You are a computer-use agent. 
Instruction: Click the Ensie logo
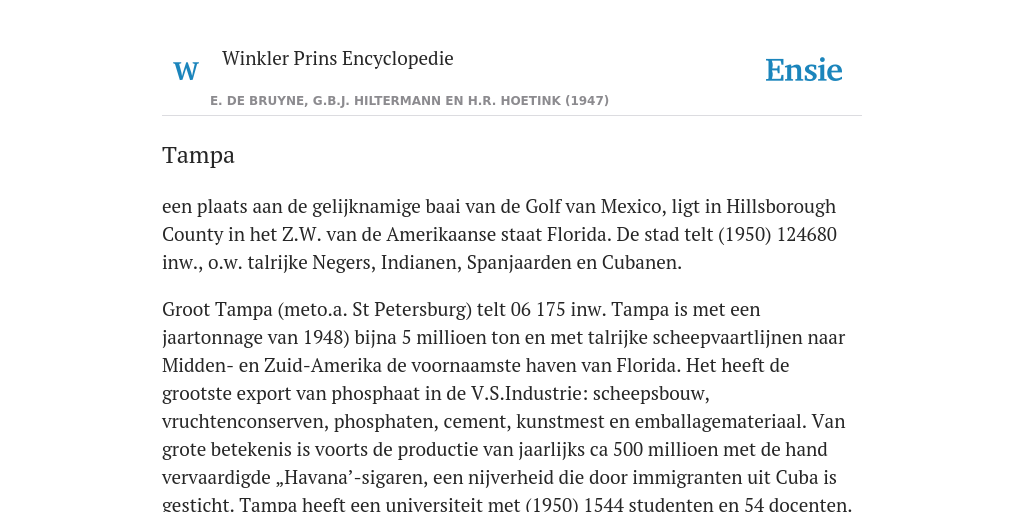(x=804, y=71)
